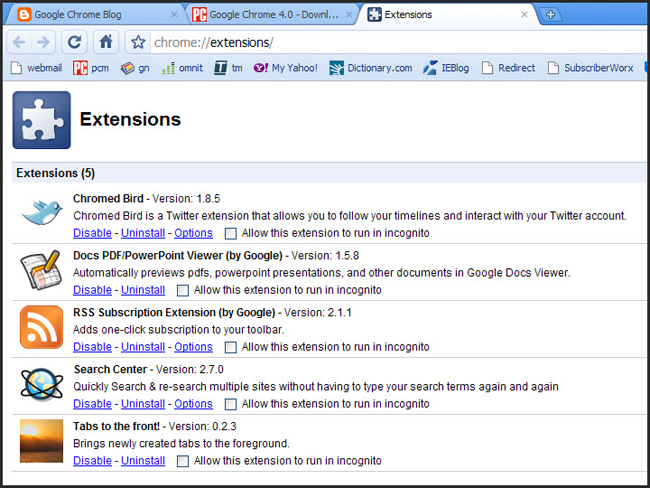Uninstall the Chromed Bird extension
This screenshot has width=650, height=488.
pos(143,233)
